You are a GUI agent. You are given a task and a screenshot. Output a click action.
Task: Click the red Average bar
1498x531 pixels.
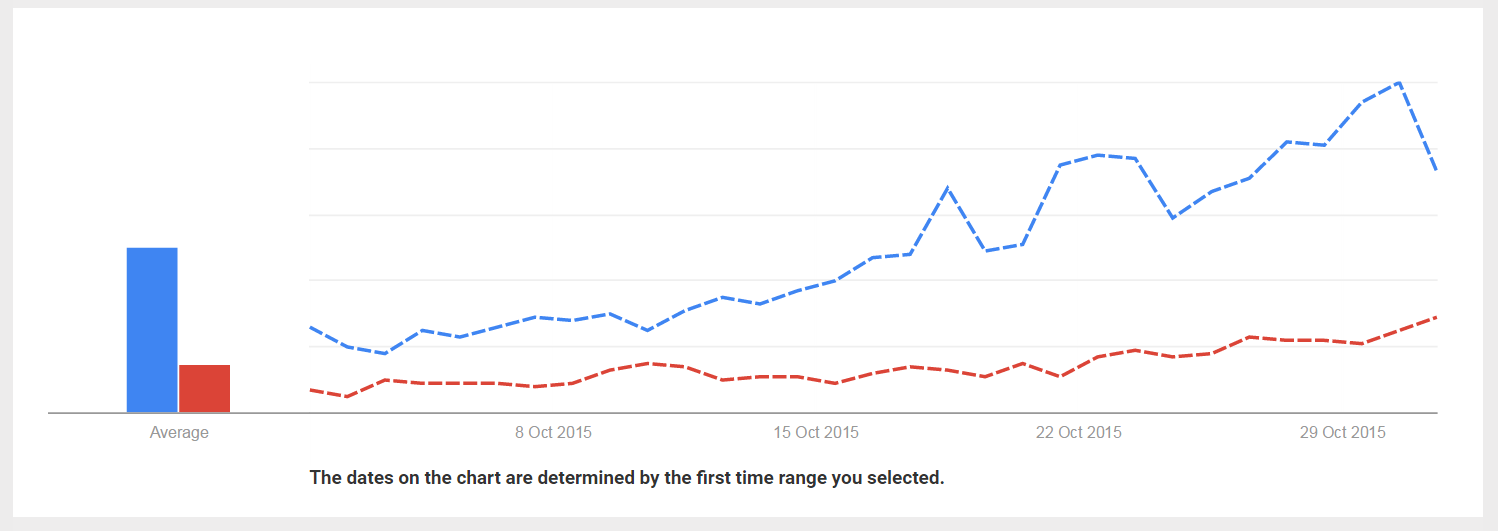204,388
